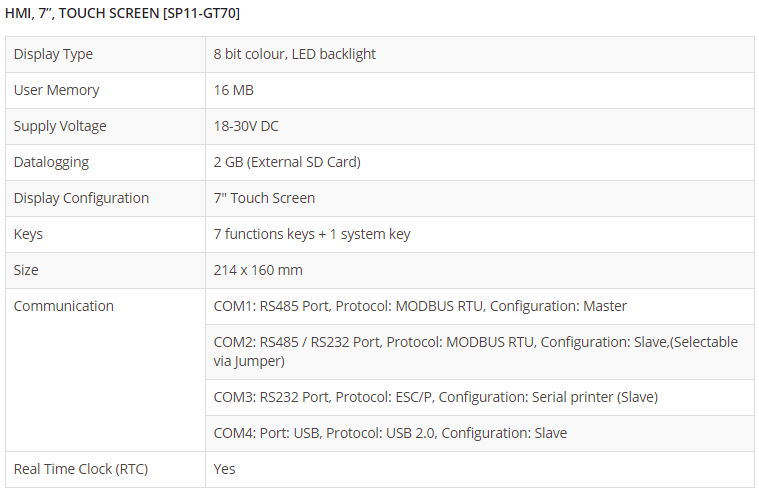Select the Supply Voltage label cell
This screenshot has width=759, height=495.
click(60, 126)
